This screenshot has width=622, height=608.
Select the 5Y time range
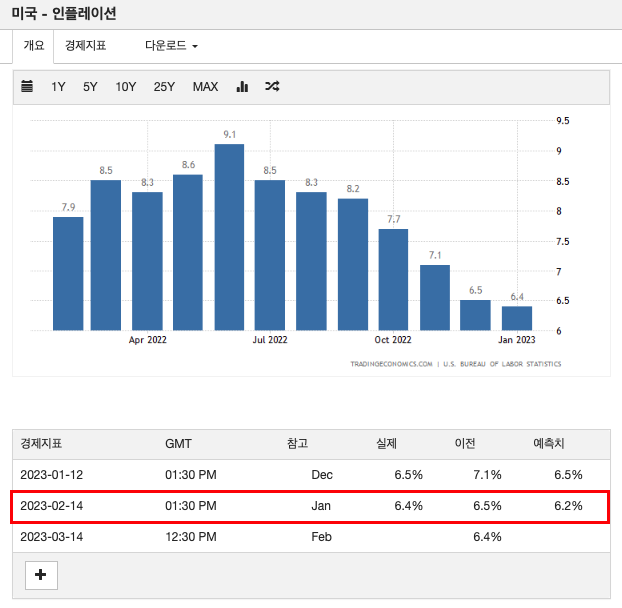coord(90,86)
